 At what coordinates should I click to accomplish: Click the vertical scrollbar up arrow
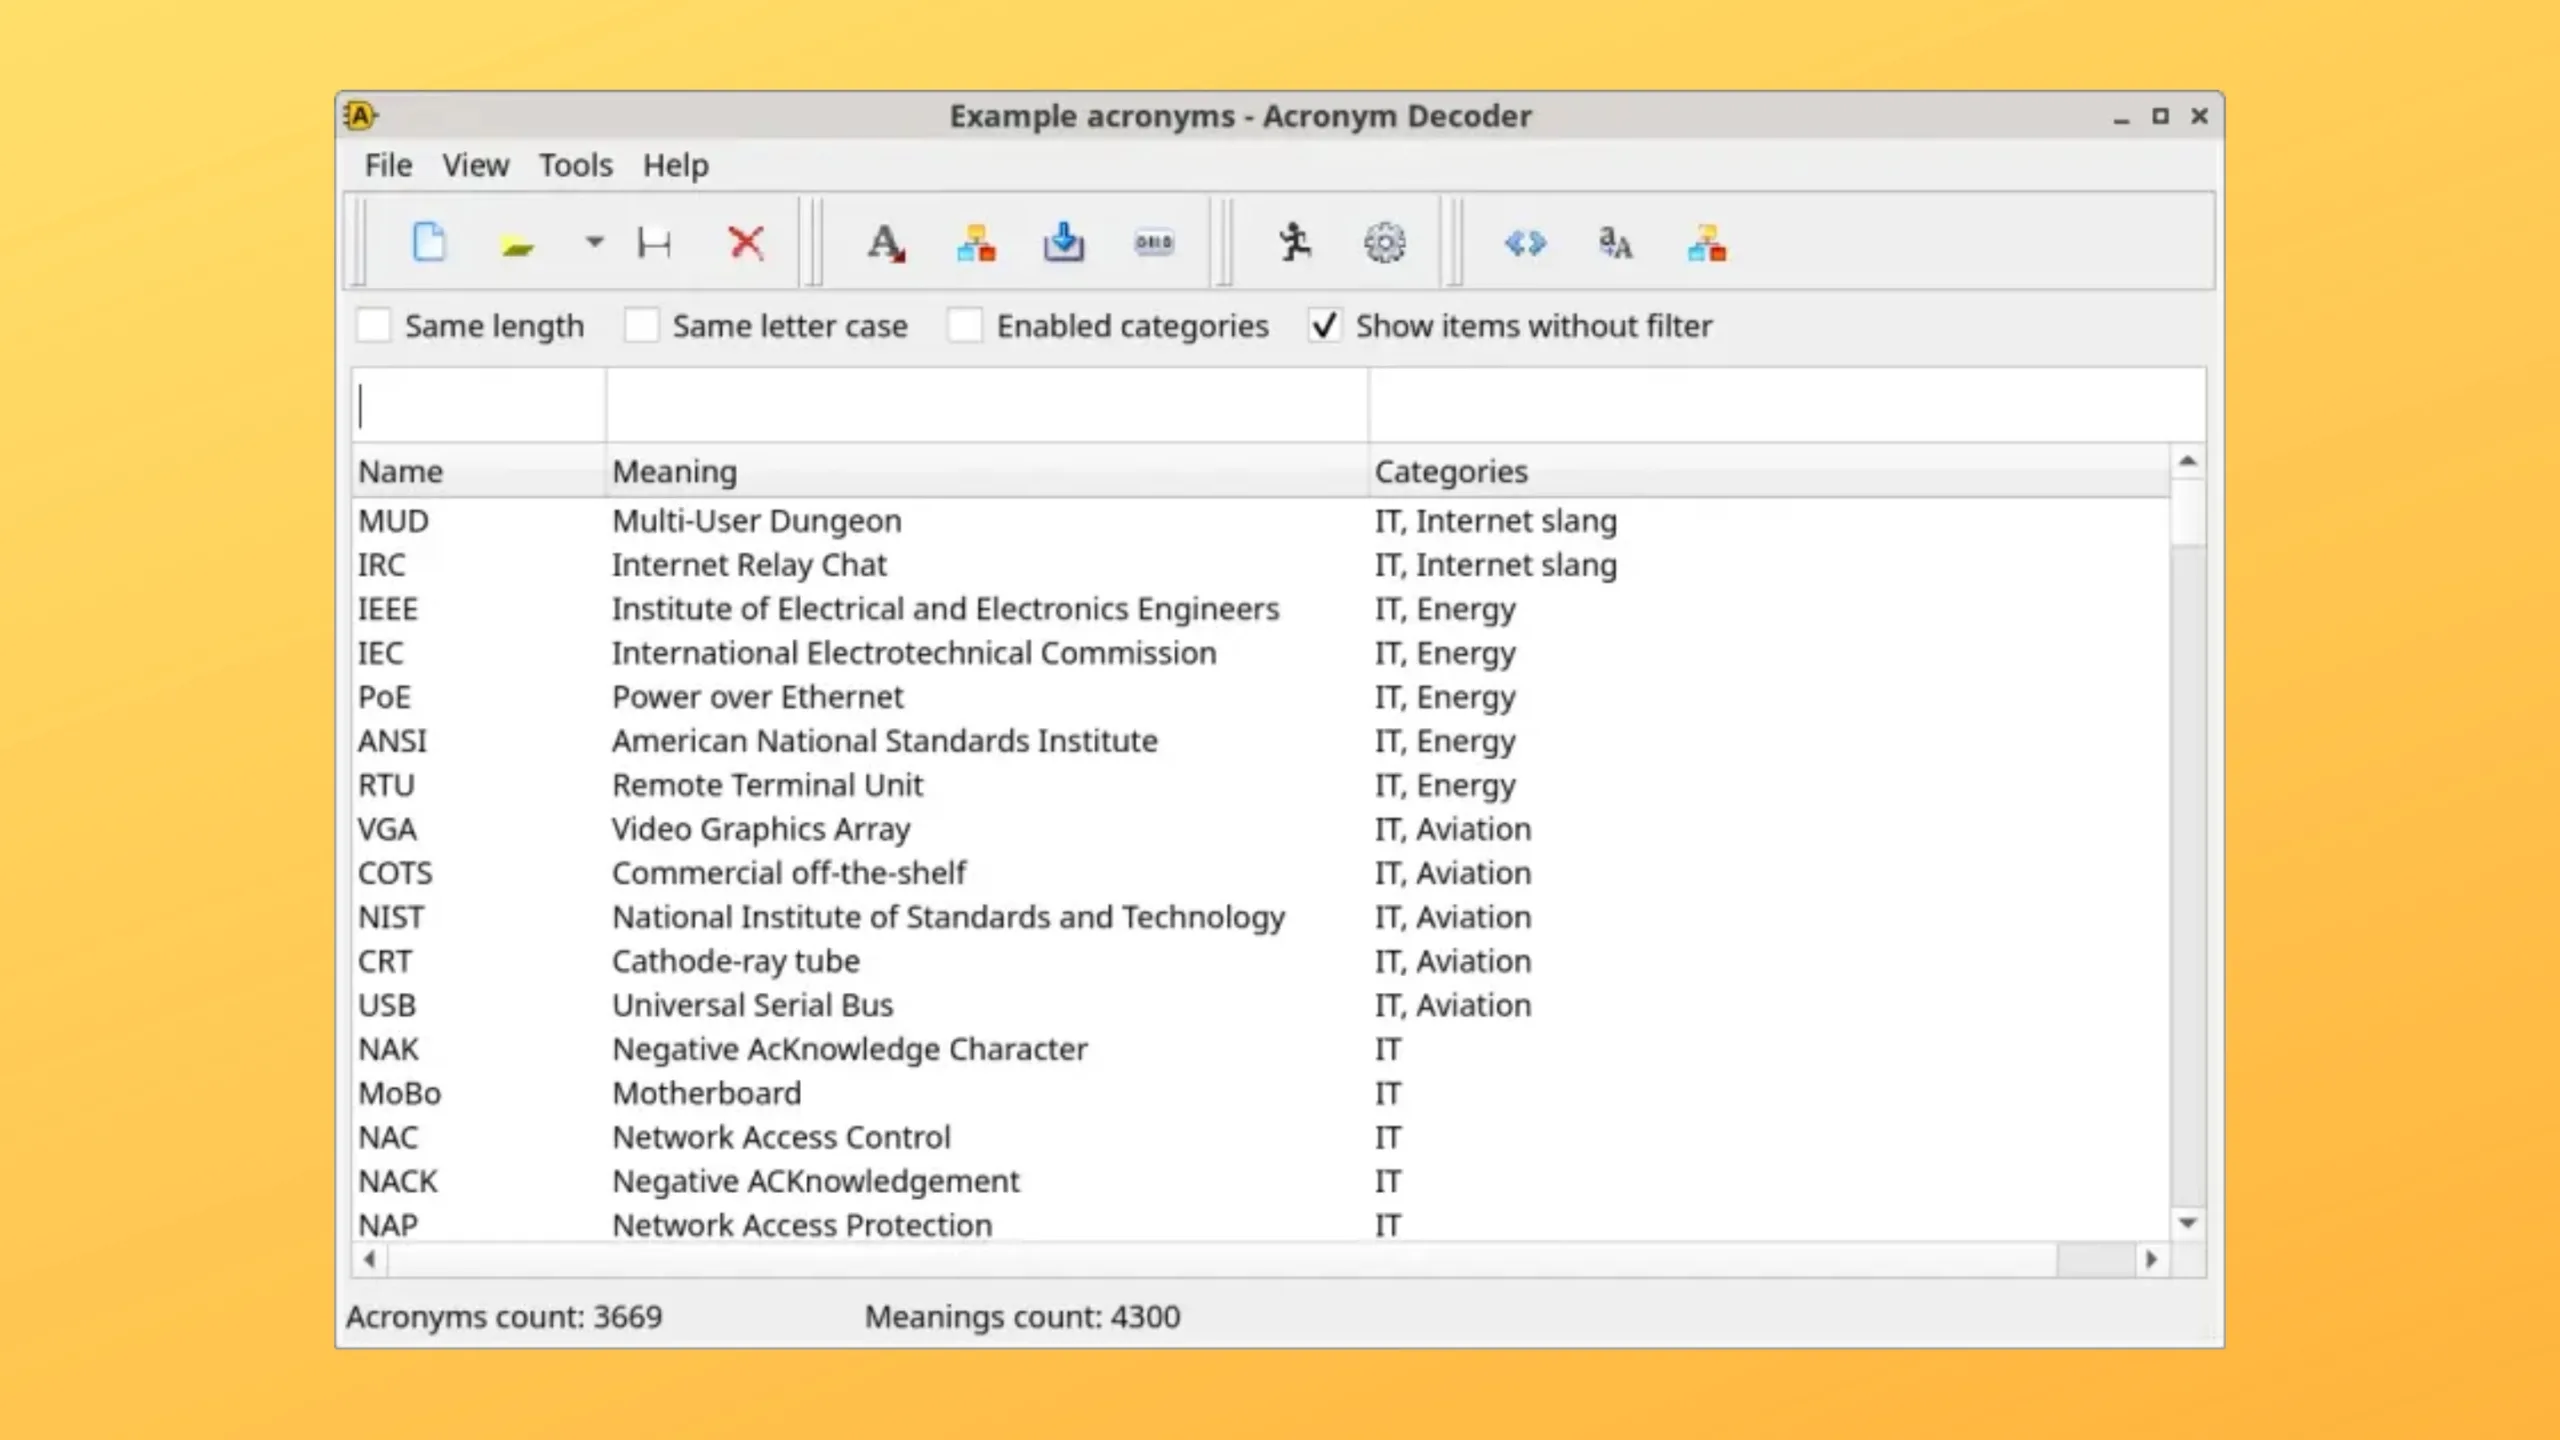click(2188, 461)
